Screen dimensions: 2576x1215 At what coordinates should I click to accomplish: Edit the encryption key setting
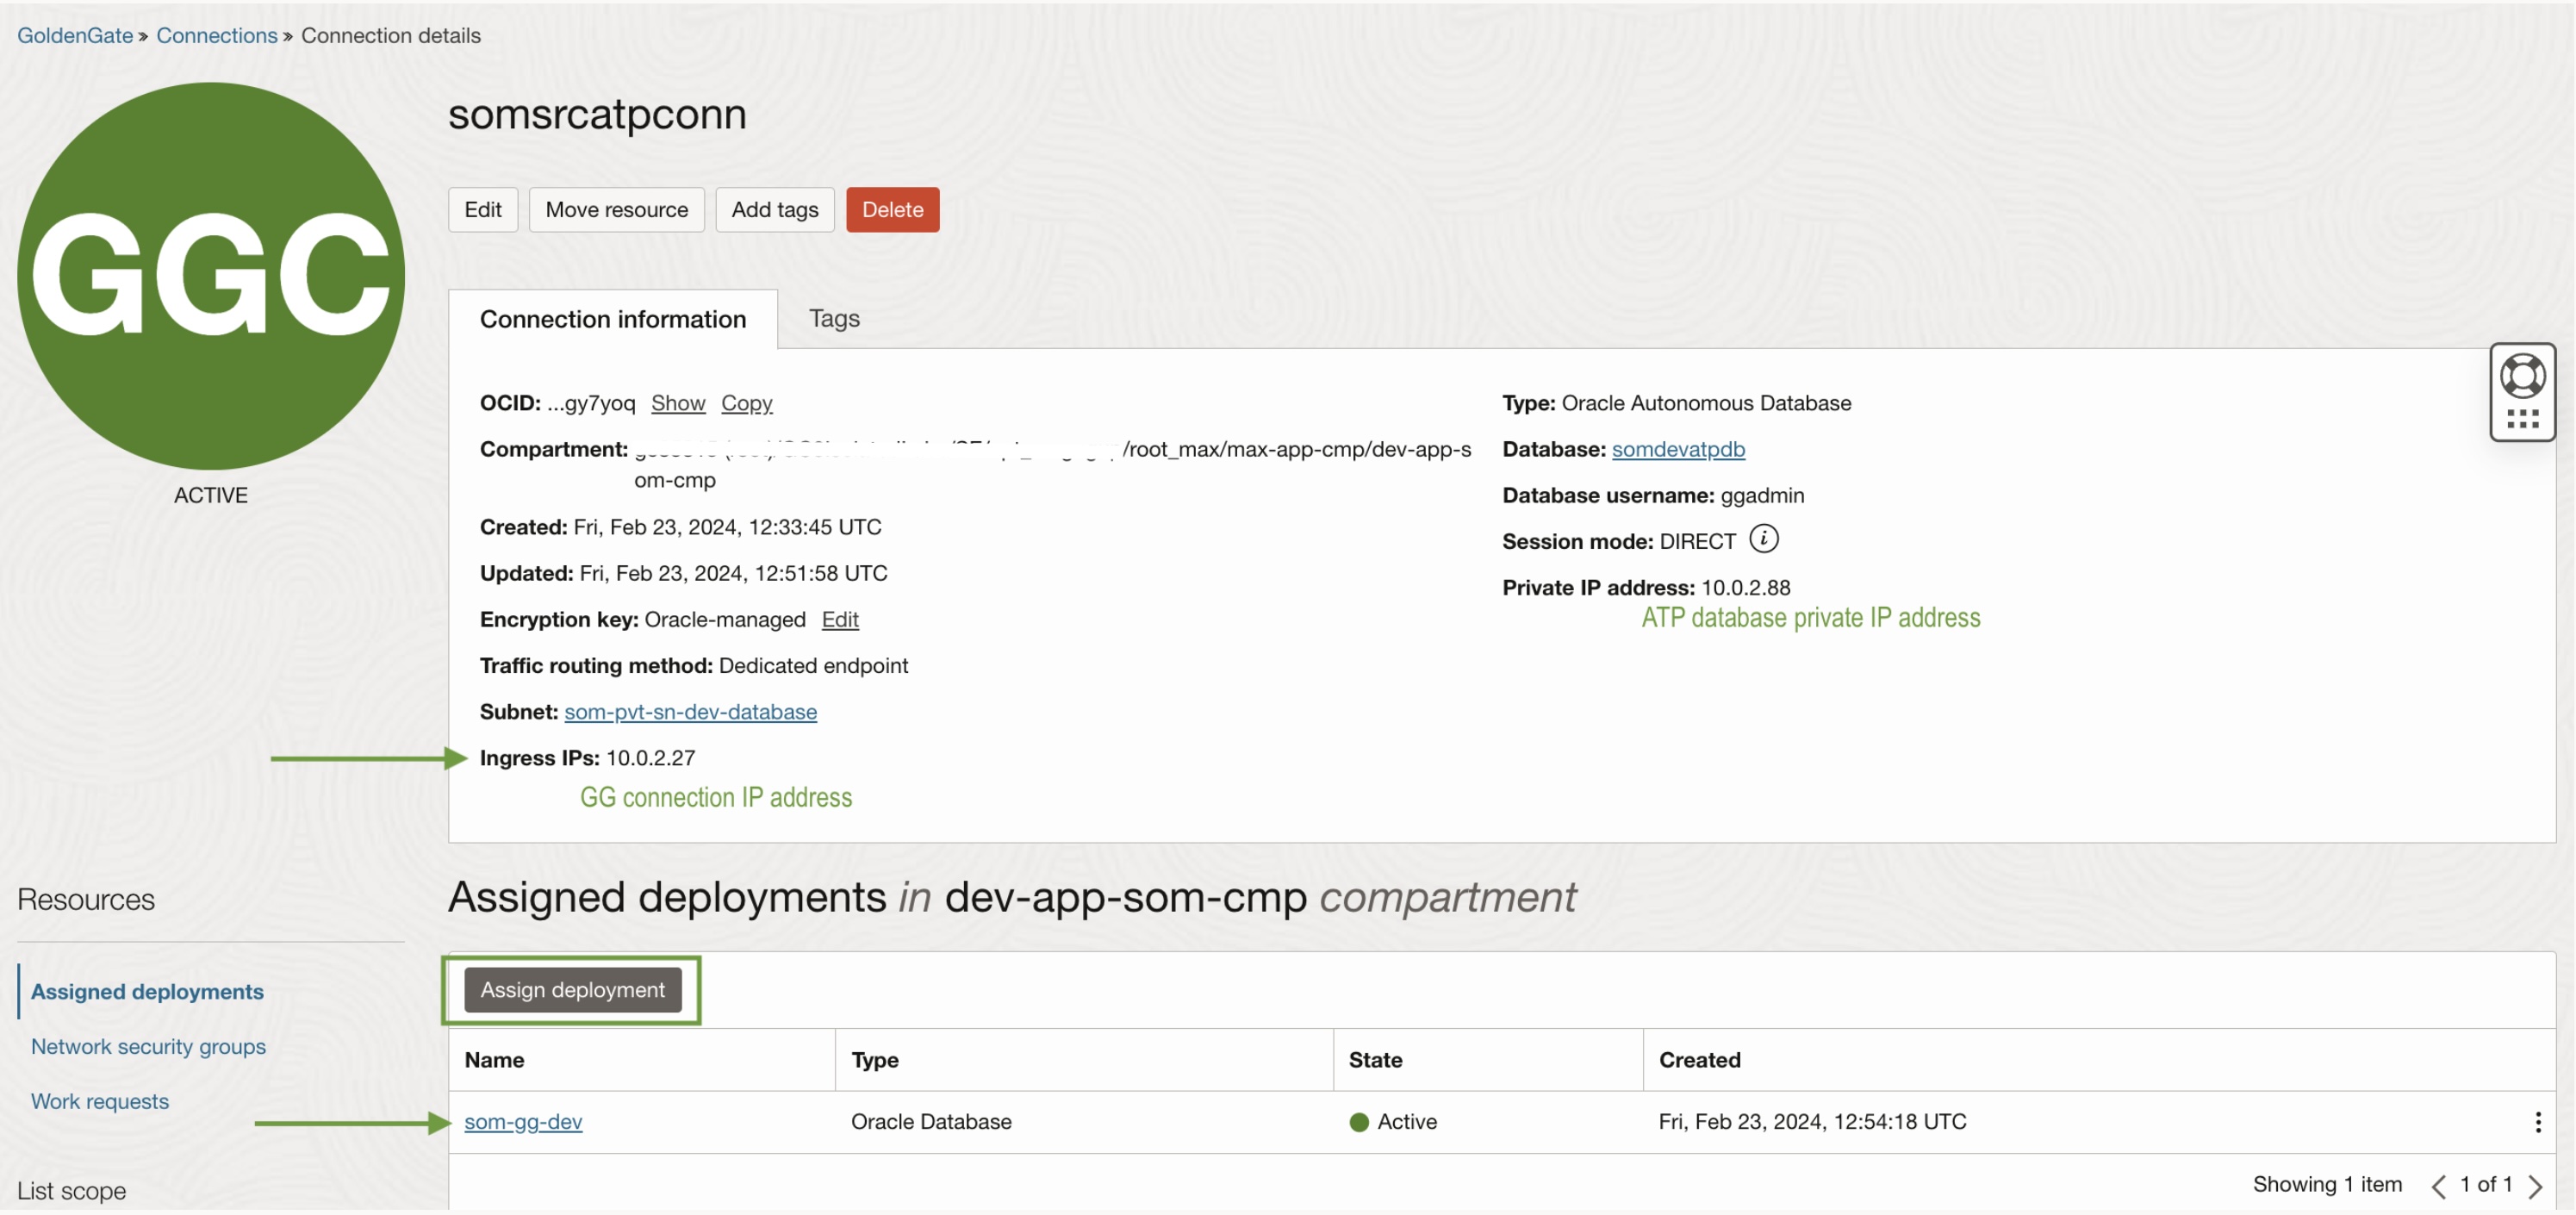pyautogui.click(x=839, y=619)
